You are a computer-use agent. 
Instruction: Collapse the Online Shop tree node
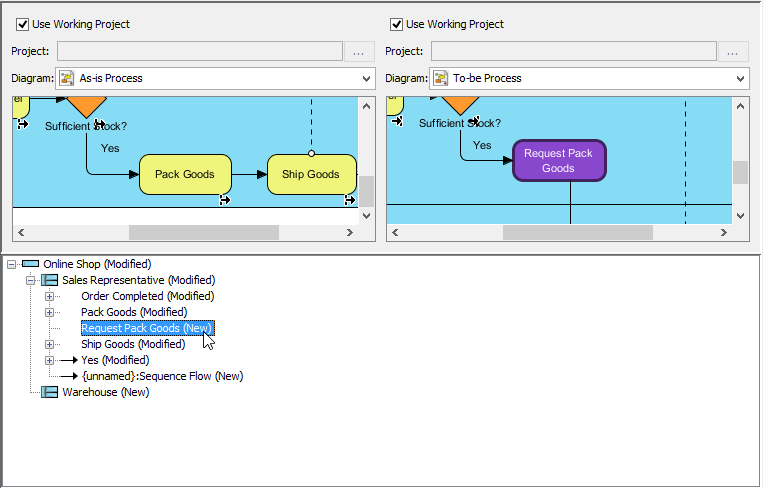[12, 264]
